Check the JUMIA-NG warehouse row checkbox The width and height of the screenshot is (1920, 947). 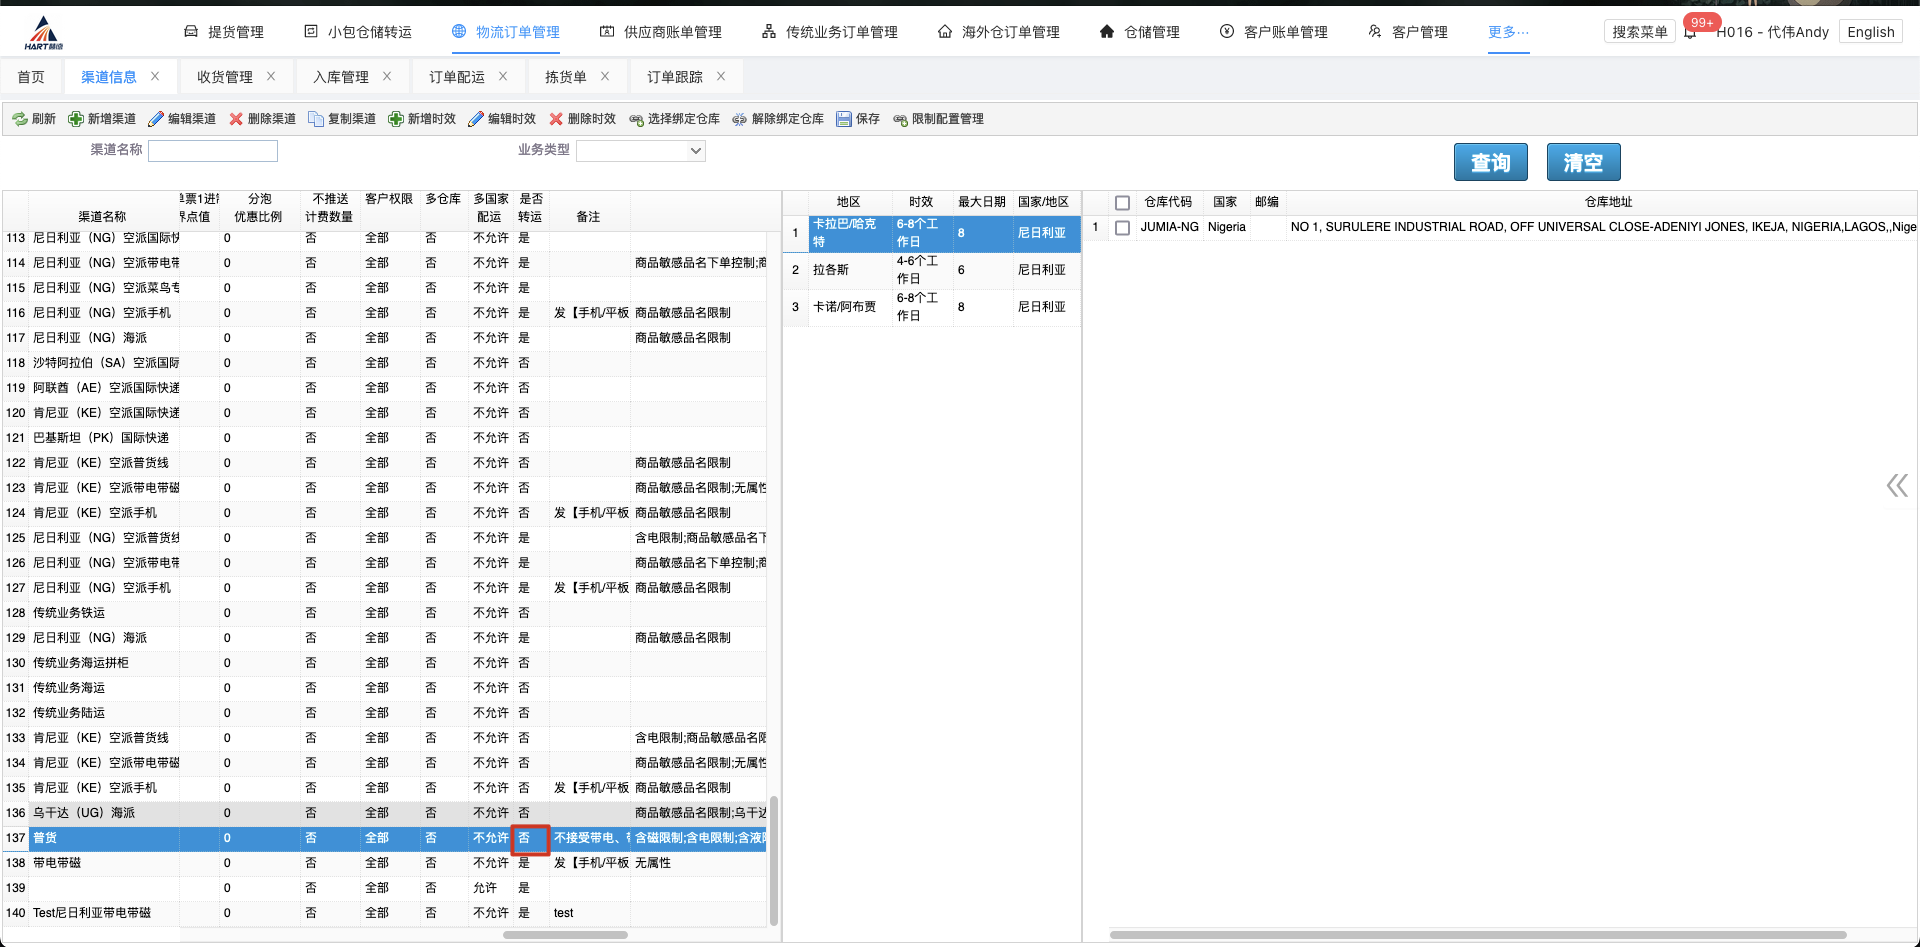coord(1122,228)
